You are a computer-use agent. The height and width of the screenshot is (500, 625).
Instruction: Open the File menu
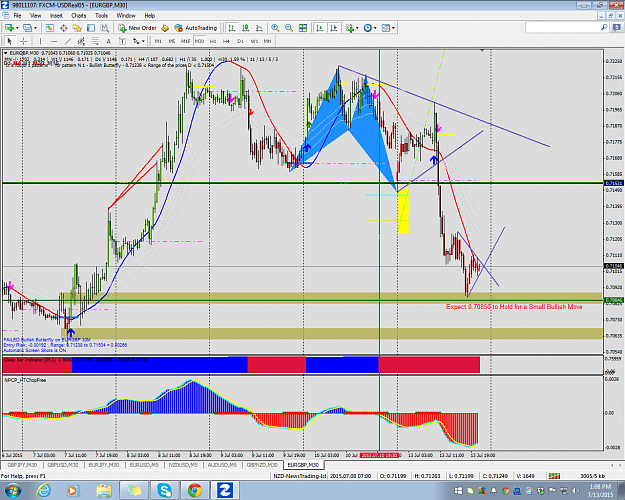click(x=18, y=16)
